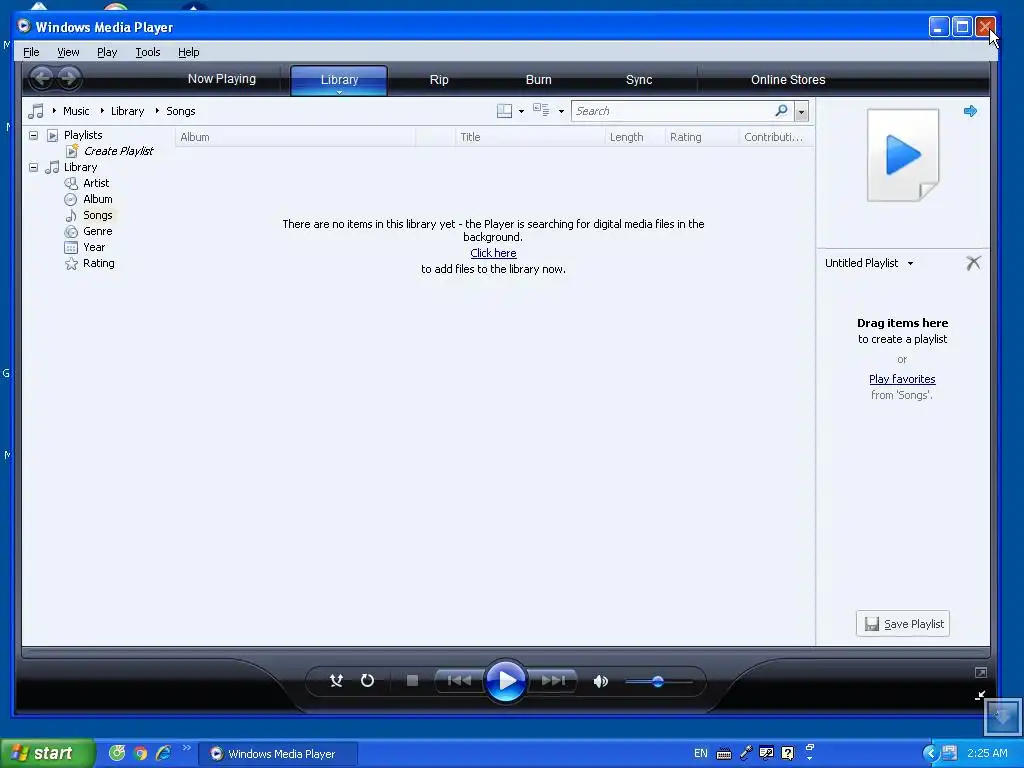1024x768 pixels.
Task: Click the Forward navigation arrow
Action: click(69, 79)
